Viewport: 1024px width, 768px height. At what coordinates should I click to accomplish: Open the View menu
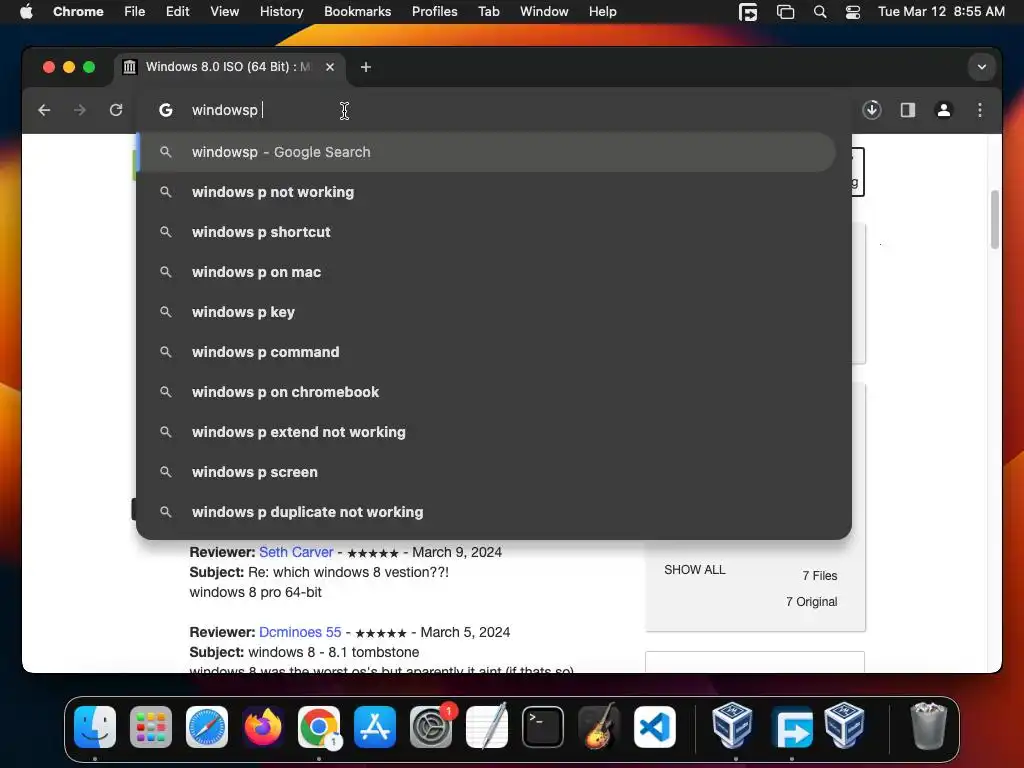(x=225, y=12)
